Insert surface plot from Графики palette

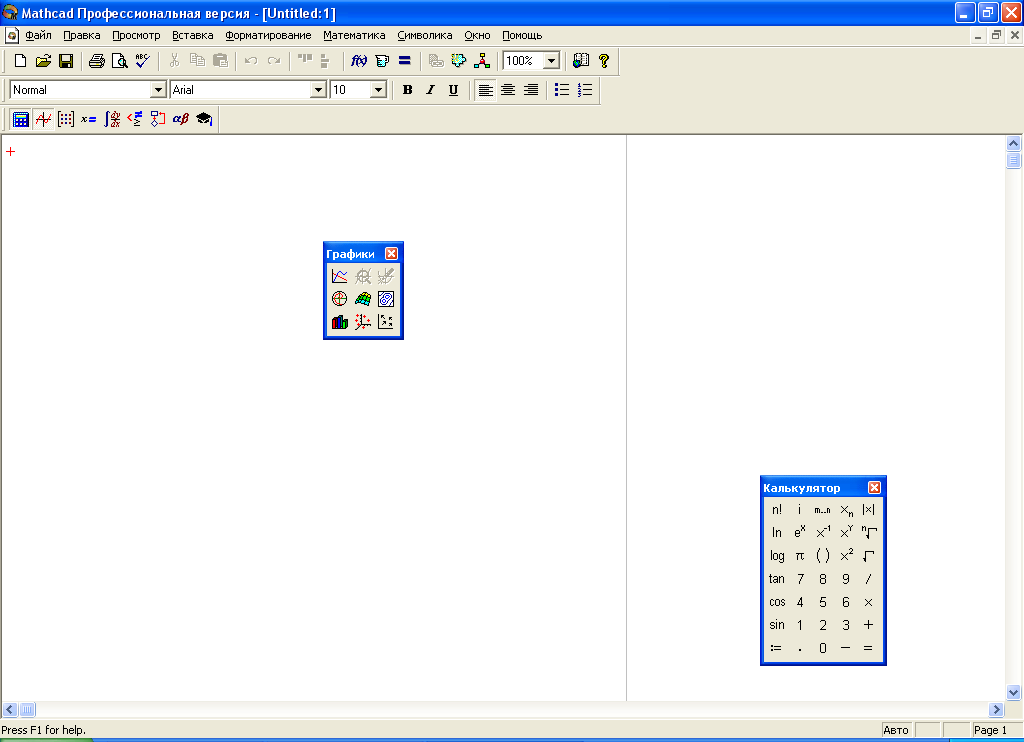[362, 299]
